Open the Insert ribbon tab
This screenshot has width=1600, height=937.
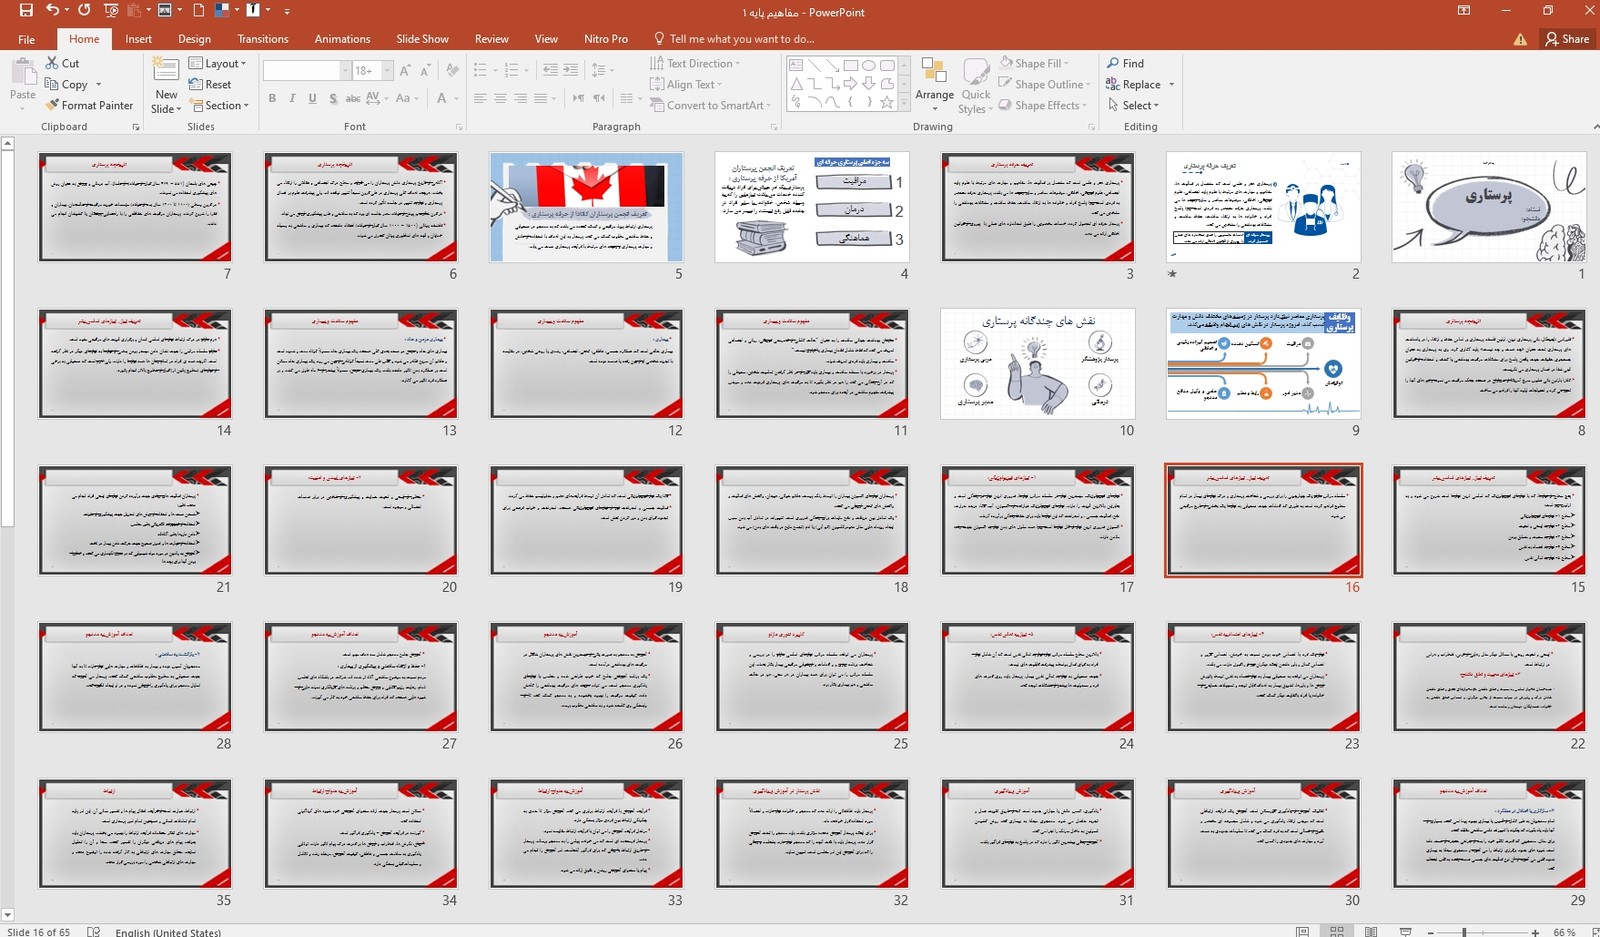139,39
